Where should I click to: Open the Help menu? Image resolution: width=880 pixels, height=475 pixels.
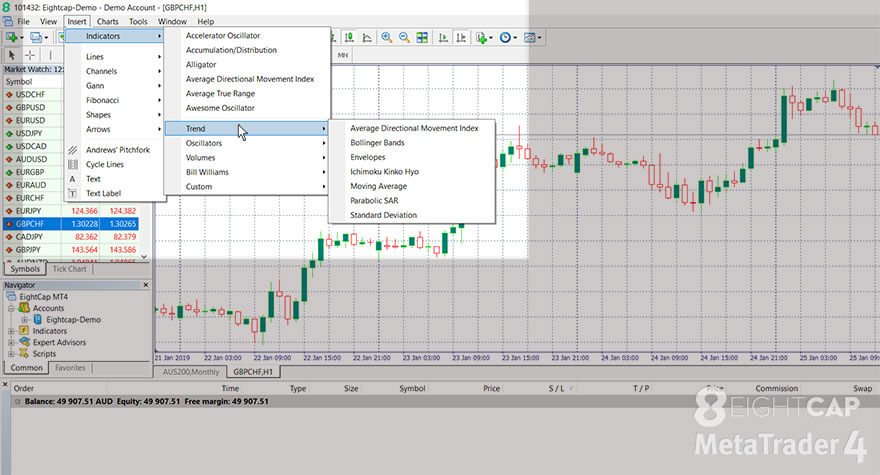click(x=205, y=21)
